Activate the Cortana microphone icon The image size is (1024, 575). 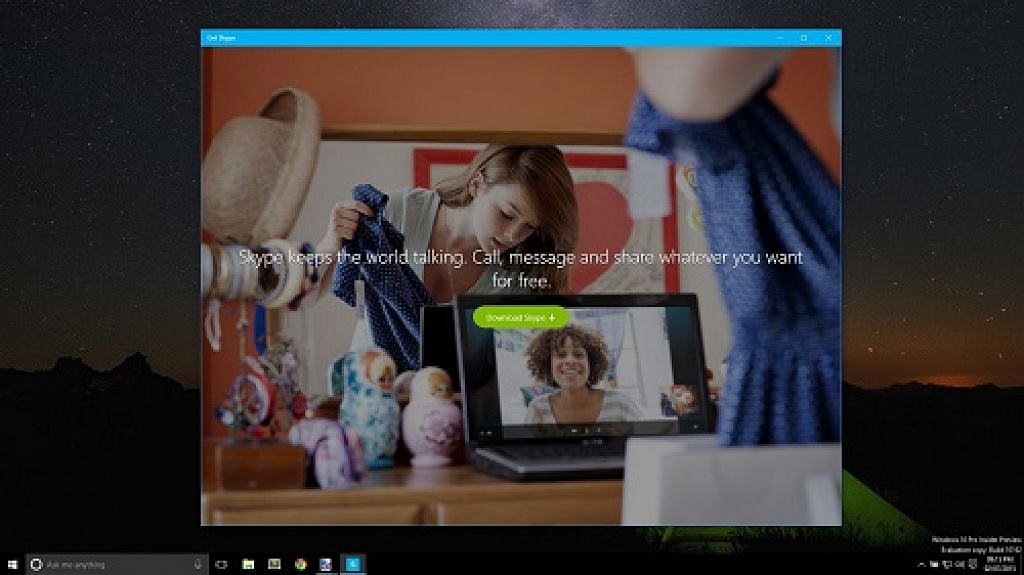point(198,564)
